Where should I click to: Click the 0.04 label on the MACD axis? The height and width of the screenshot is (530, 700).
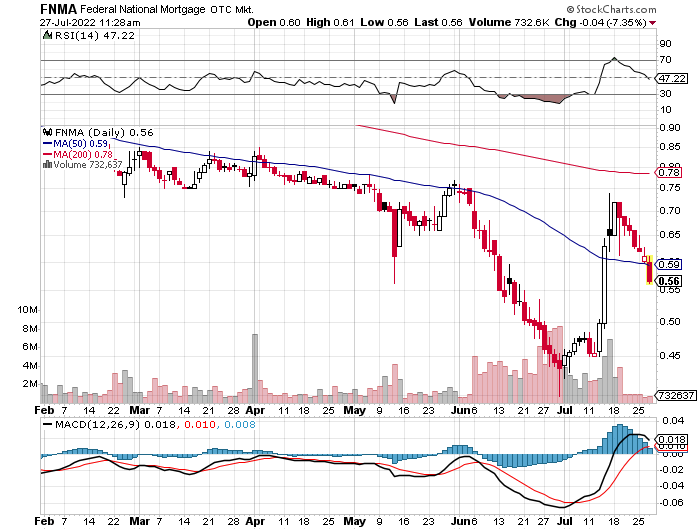(x=673, y=420)
